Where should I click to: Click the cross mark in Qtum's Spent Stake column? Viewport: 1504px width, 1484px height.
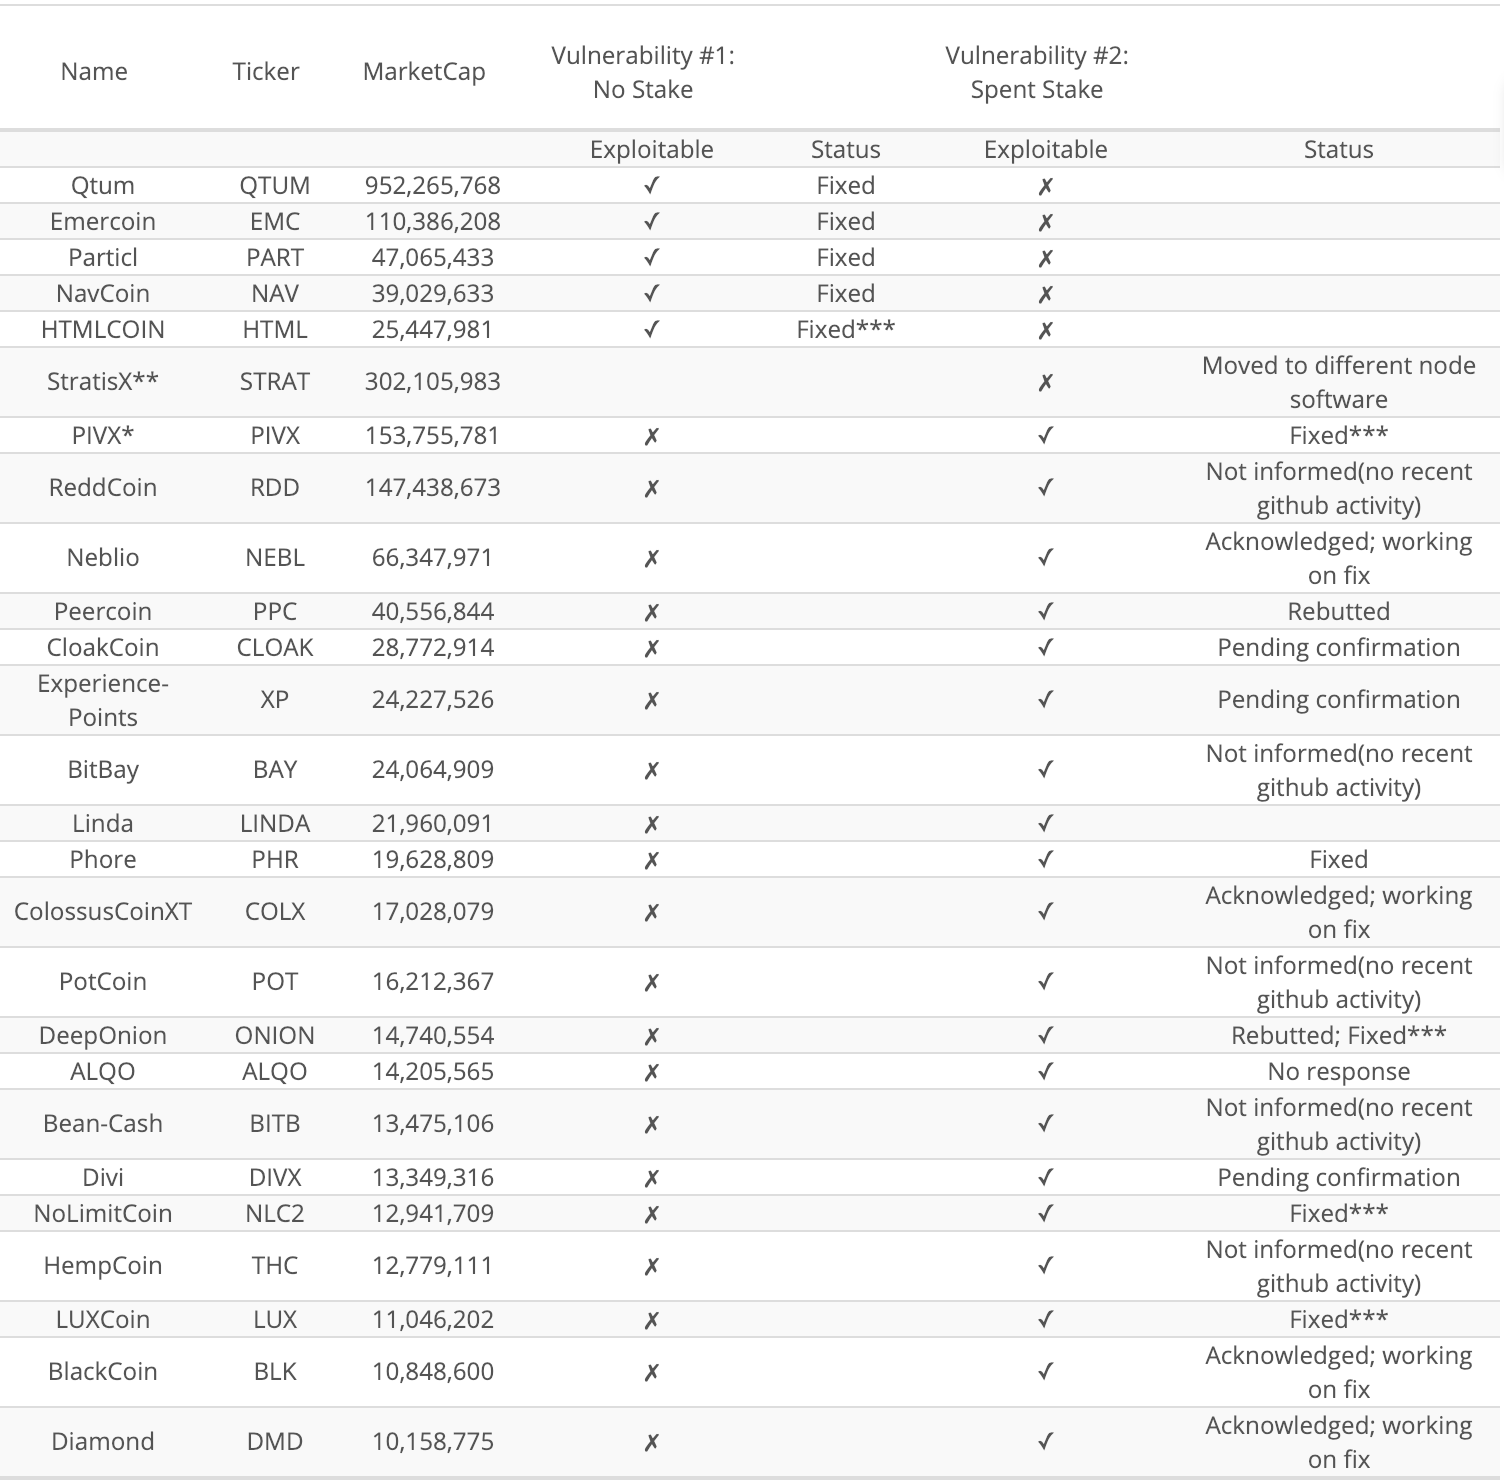pos(1045,186)
